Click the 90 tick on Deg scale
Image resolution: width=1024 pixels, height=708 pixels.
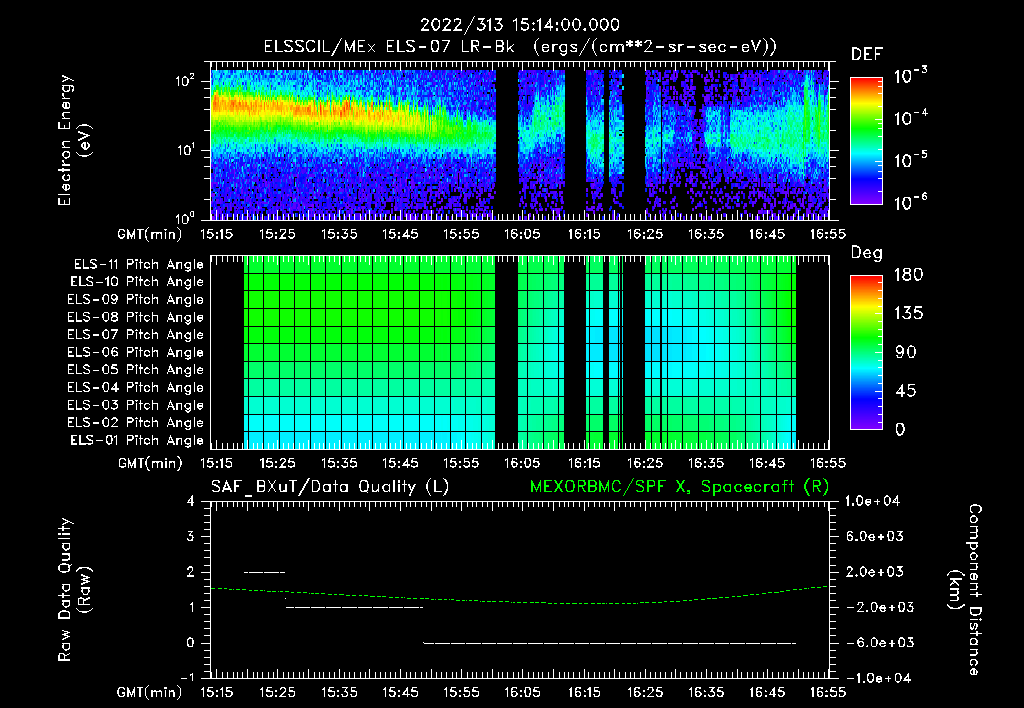(x=906, y=353)
